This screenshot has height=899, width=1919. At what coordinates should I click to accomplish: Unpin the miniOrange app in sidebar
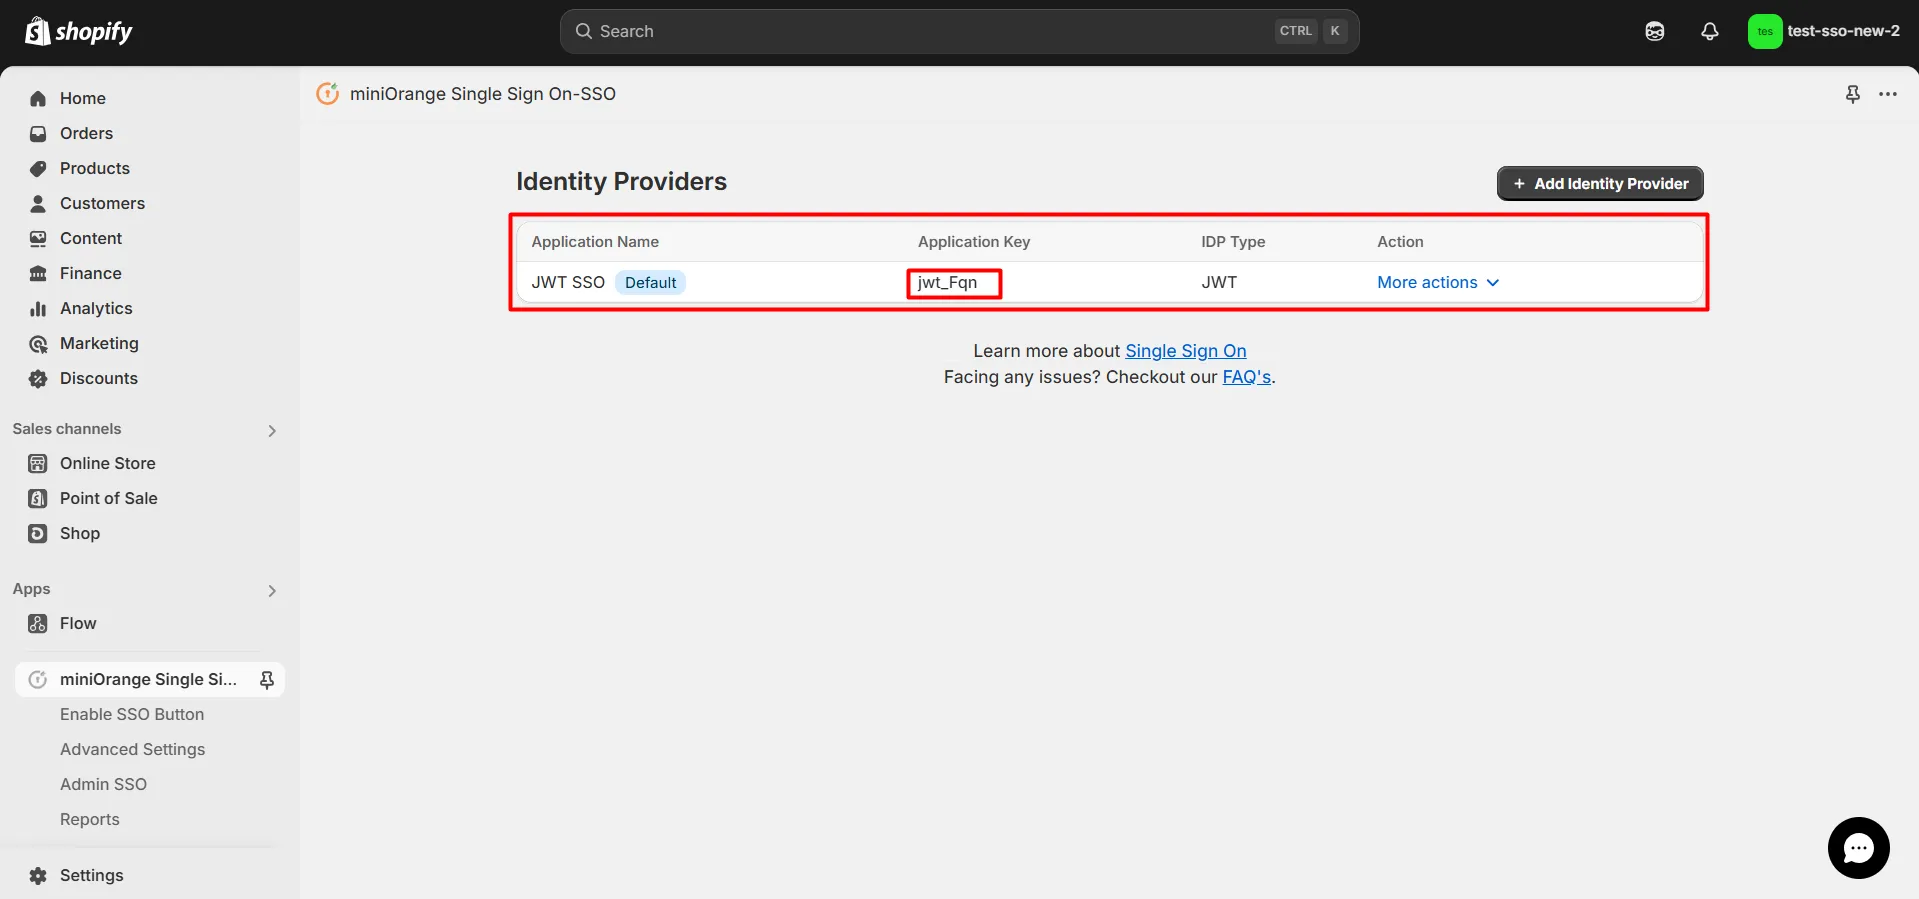[267, 680]
